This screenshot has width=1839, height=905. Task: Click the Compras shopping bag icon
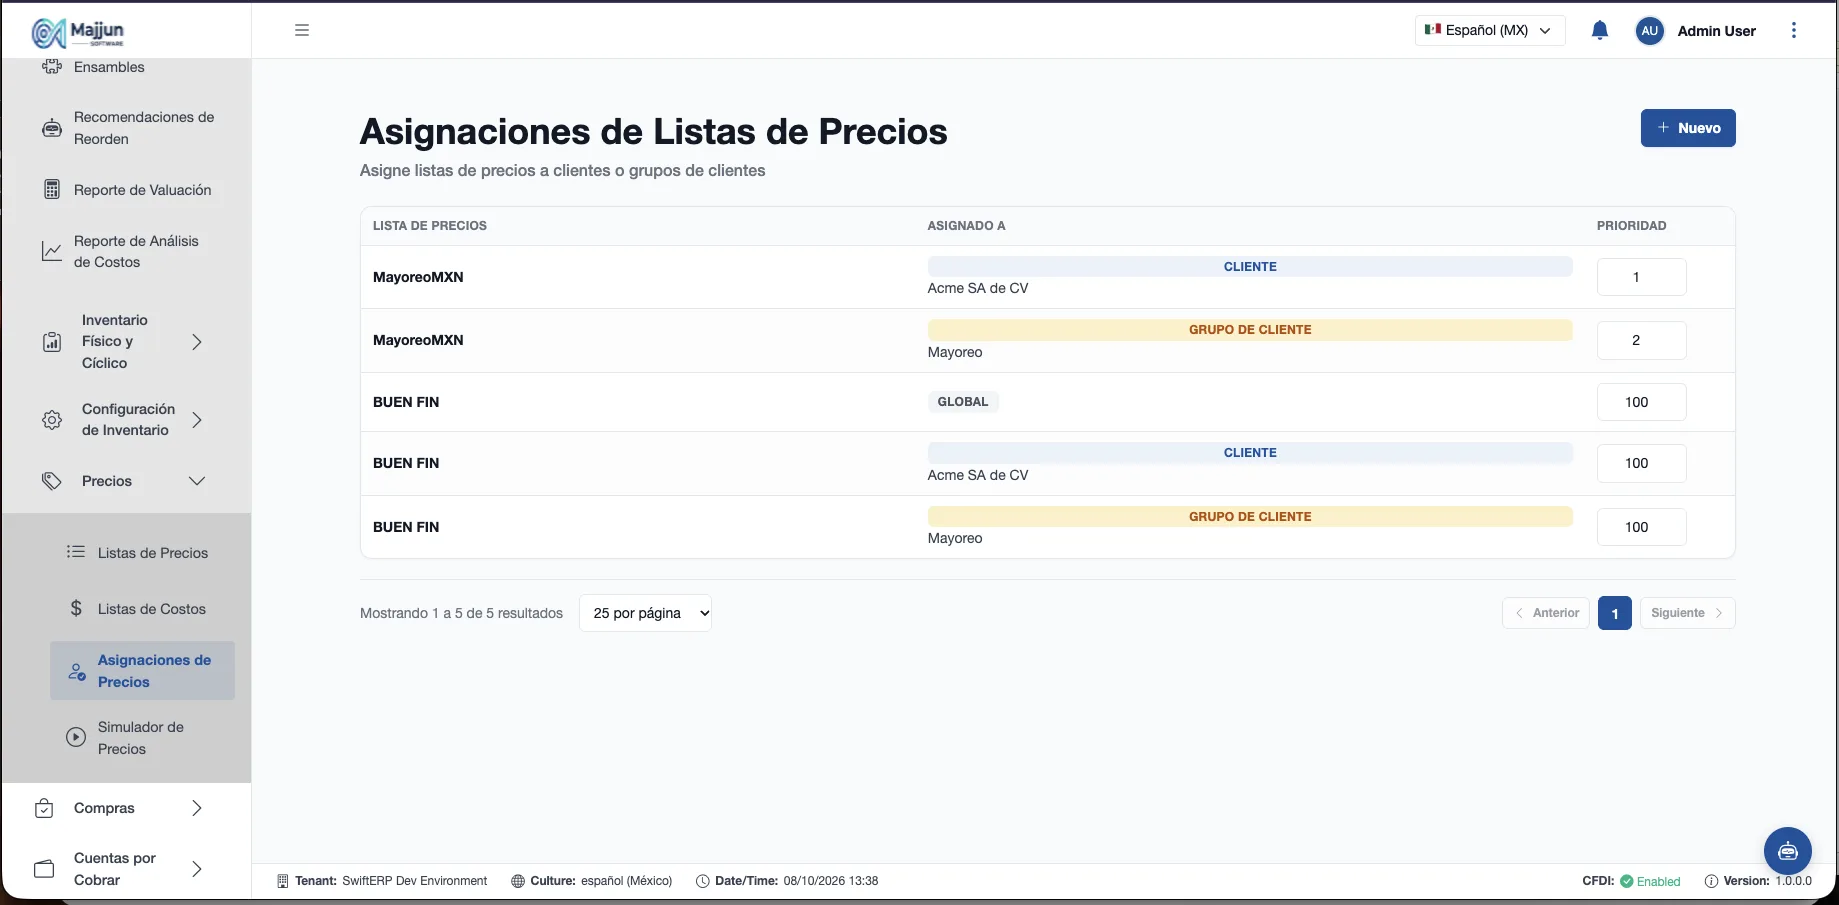[44, 808]
